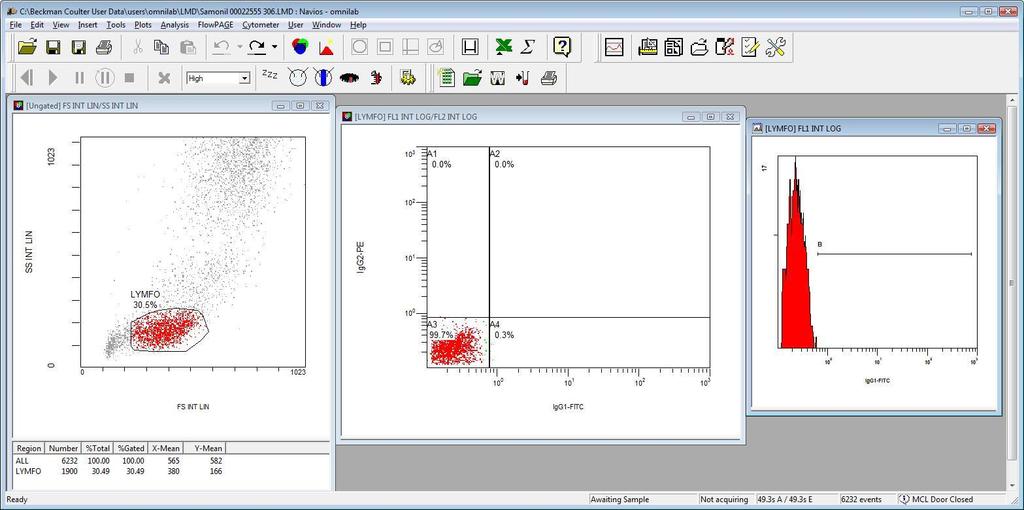Open the Analysis menu
Screen dimensions: 1024x510
tap(174, 25)
